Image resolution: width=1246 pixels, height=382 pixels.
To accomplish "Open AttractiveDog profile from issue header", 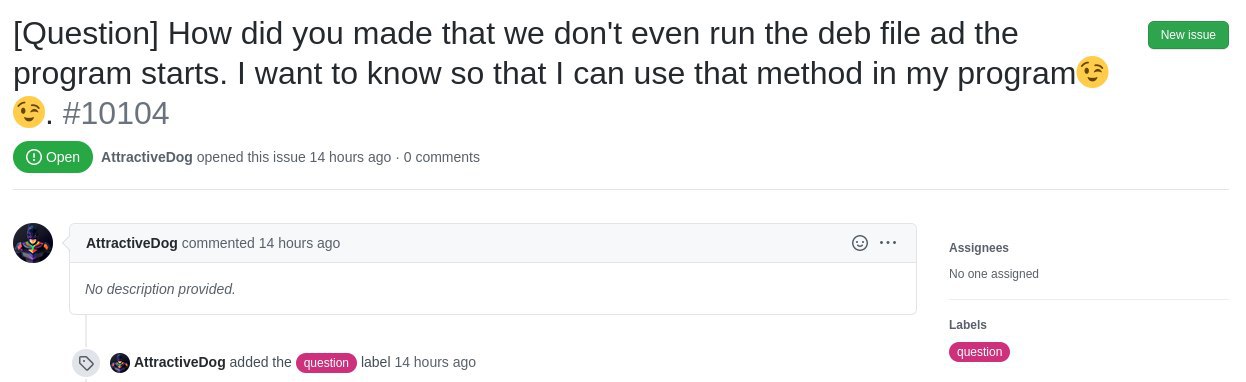I will 147,157.
